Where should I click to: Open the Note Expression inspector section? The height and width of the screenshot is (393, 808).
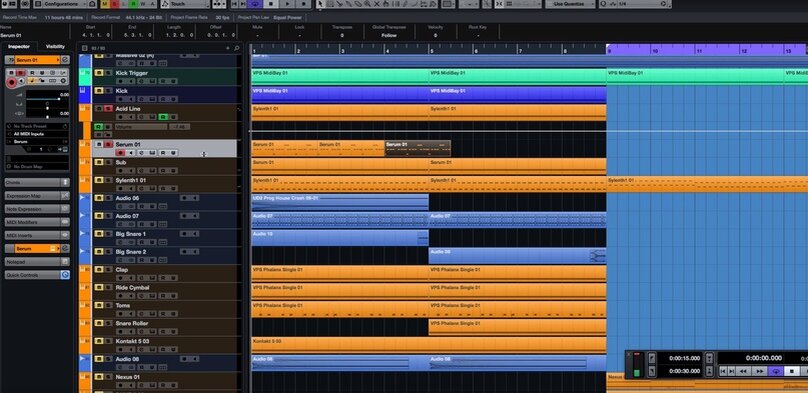[37, 209]
